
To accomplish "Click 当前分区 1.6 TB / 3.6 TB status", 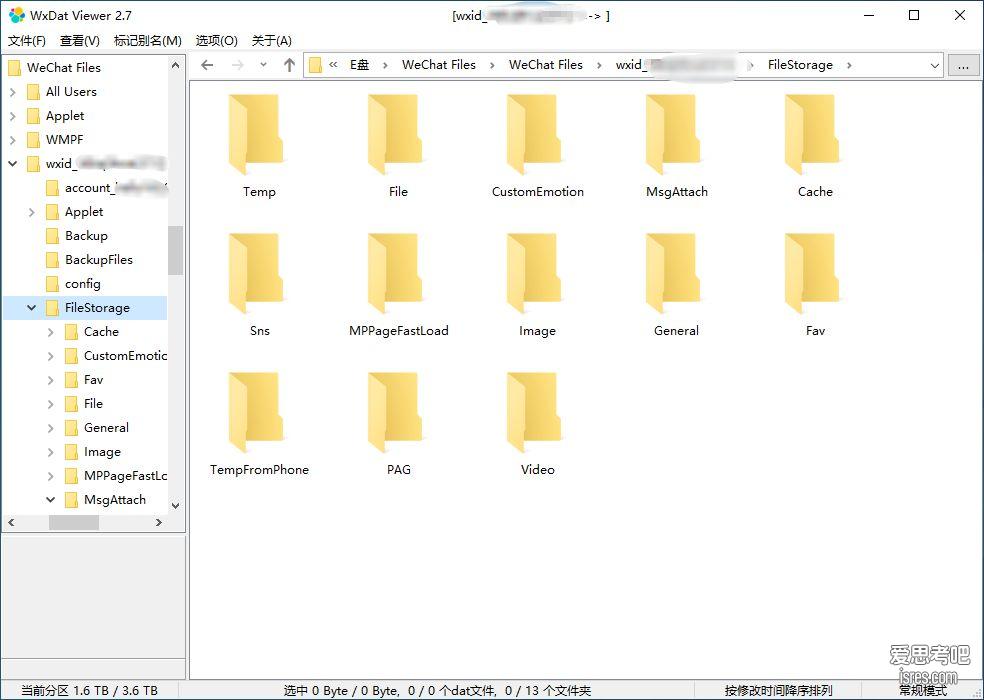I will [89, 691].
